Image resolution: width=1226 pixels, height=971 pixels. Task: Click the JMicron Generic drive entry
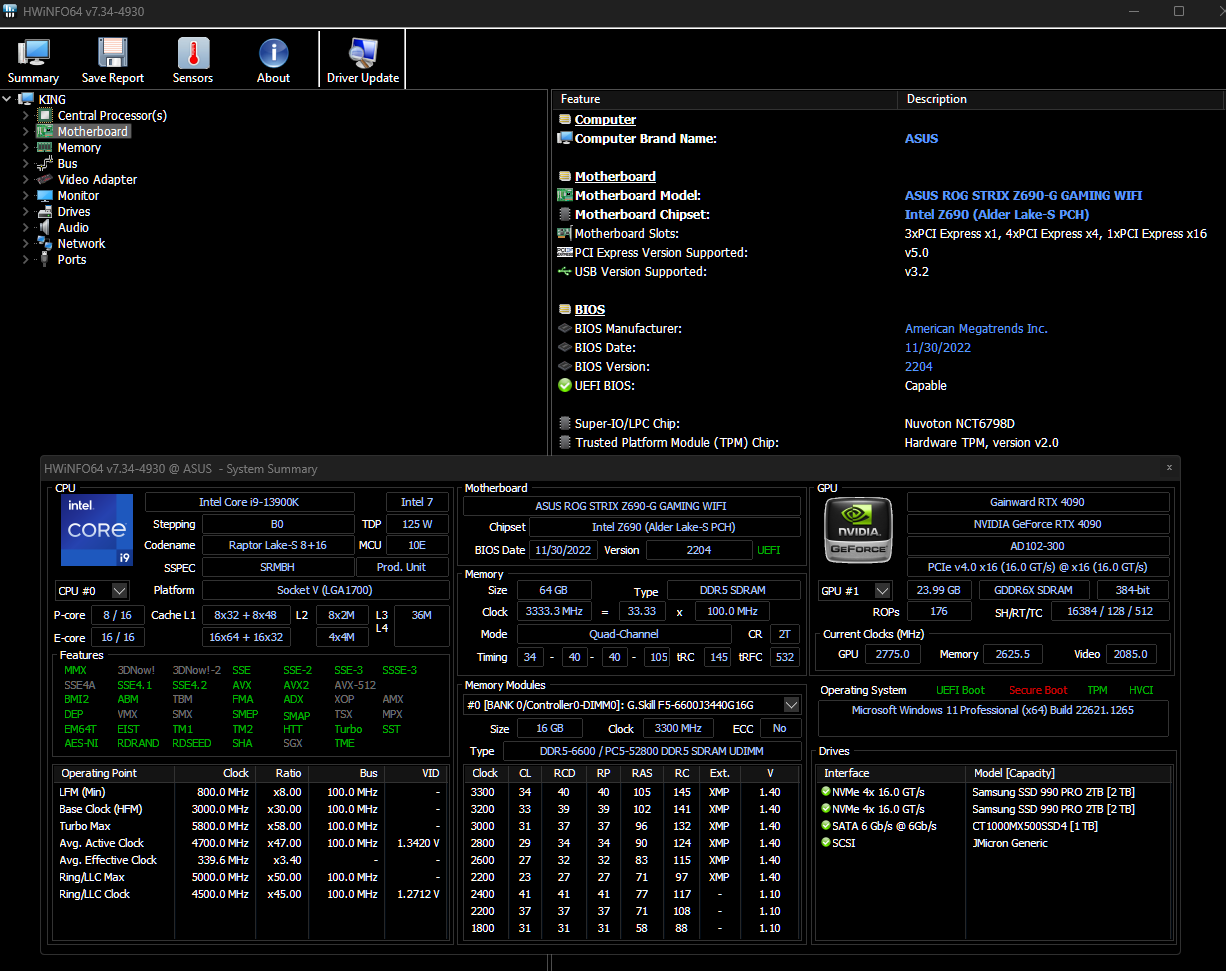click(x=1010, y=843)
